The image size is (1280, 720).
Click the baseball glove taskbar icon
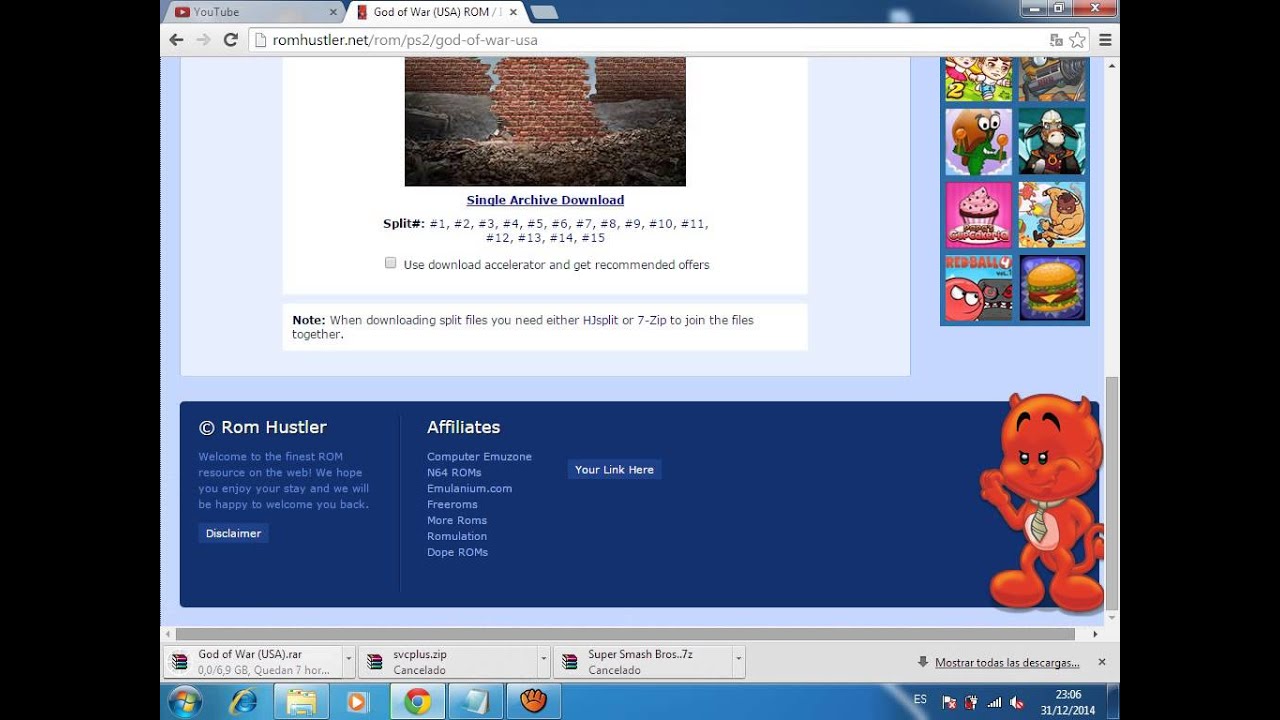[x=534, y=702]
